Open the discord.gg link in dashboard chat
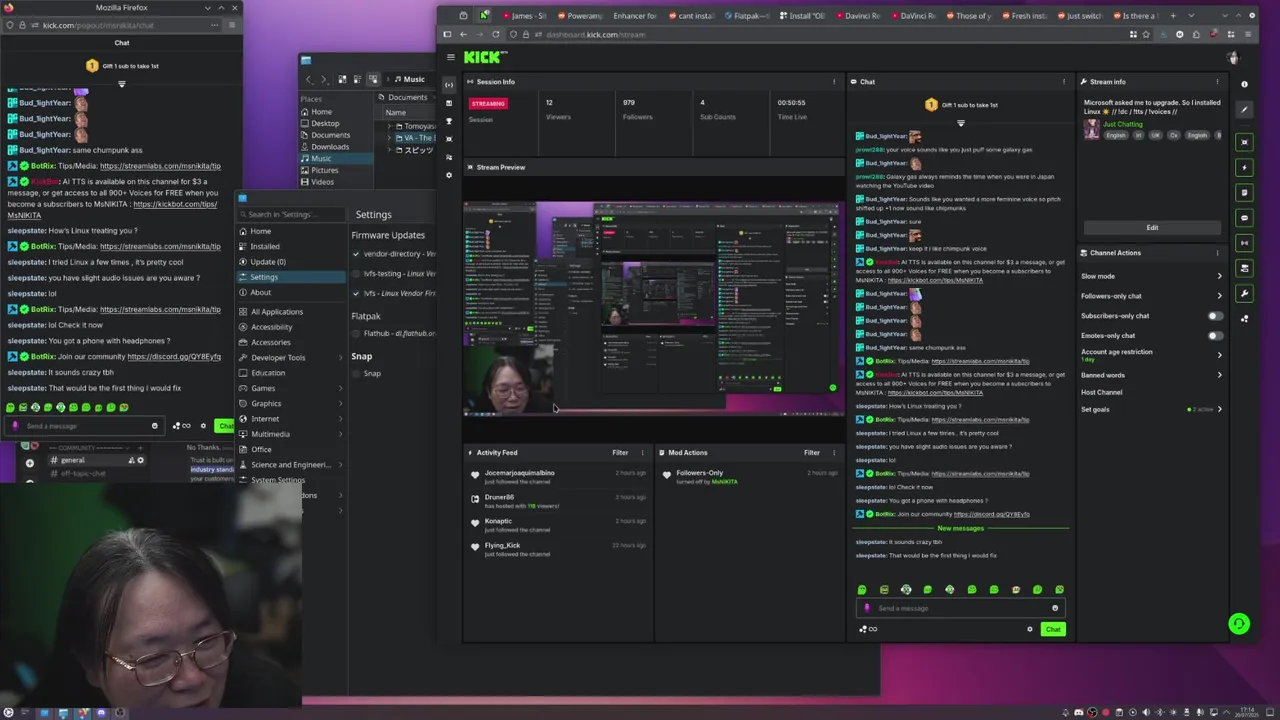 point(991,514)
